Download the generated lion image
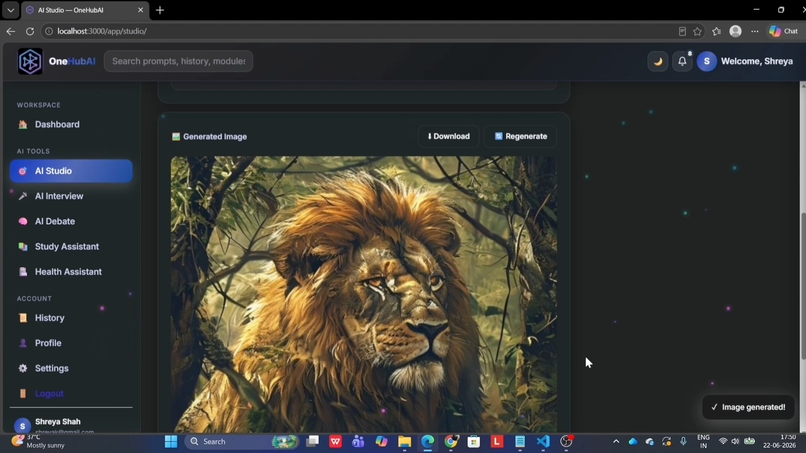This screenshot has width=806, height=453. pos(448,136)
